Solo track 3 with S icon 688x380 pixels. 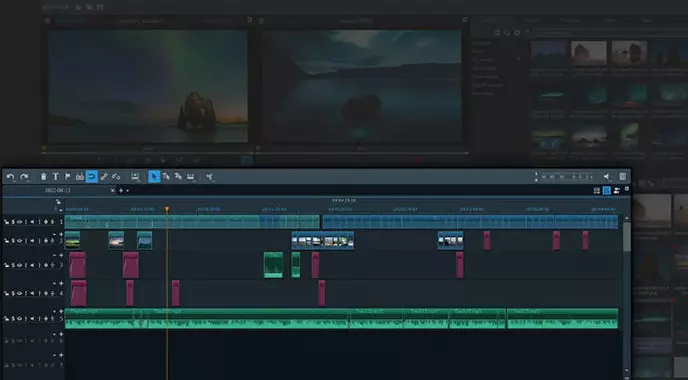(x=13, y=265)
